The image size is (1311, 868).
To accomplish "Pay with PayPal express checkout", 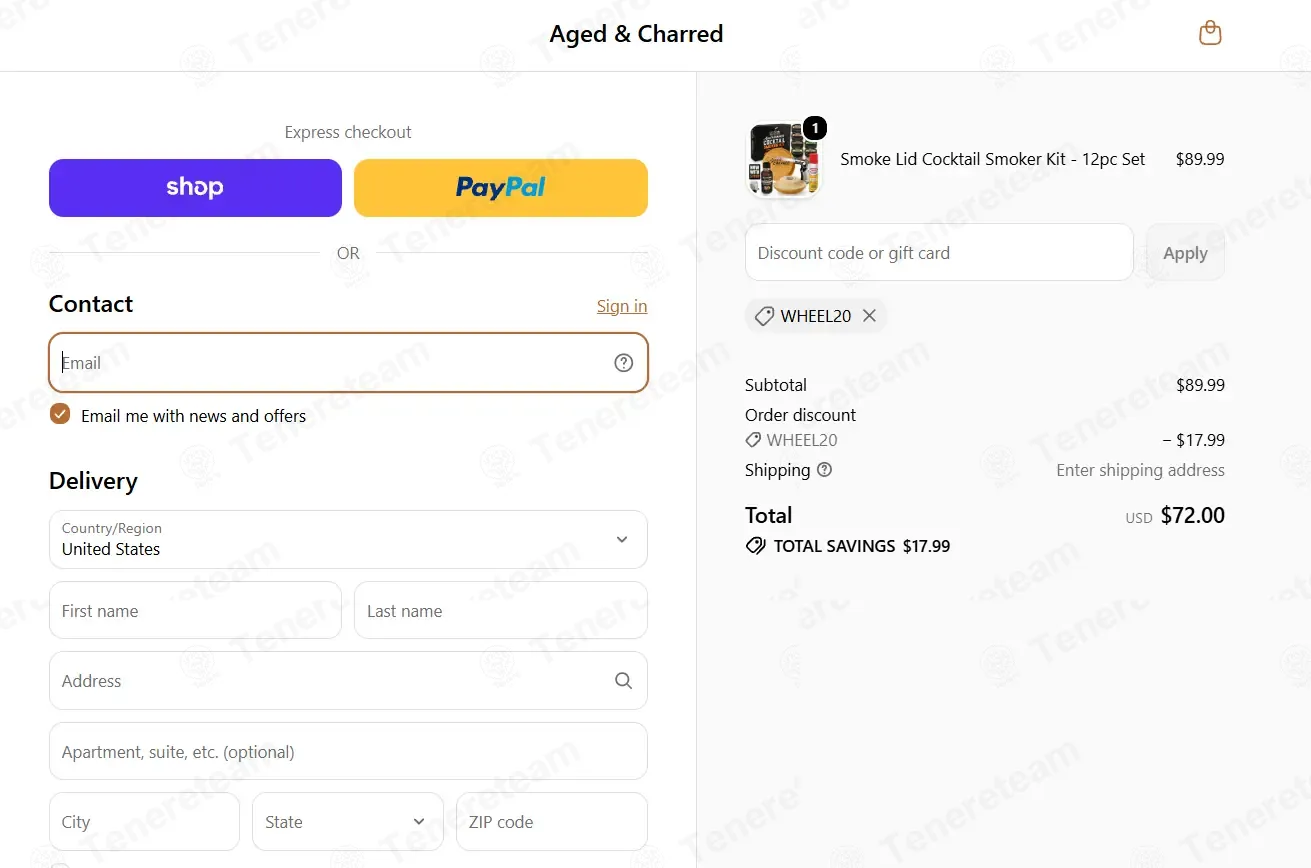I will click(x=501, y=188).
